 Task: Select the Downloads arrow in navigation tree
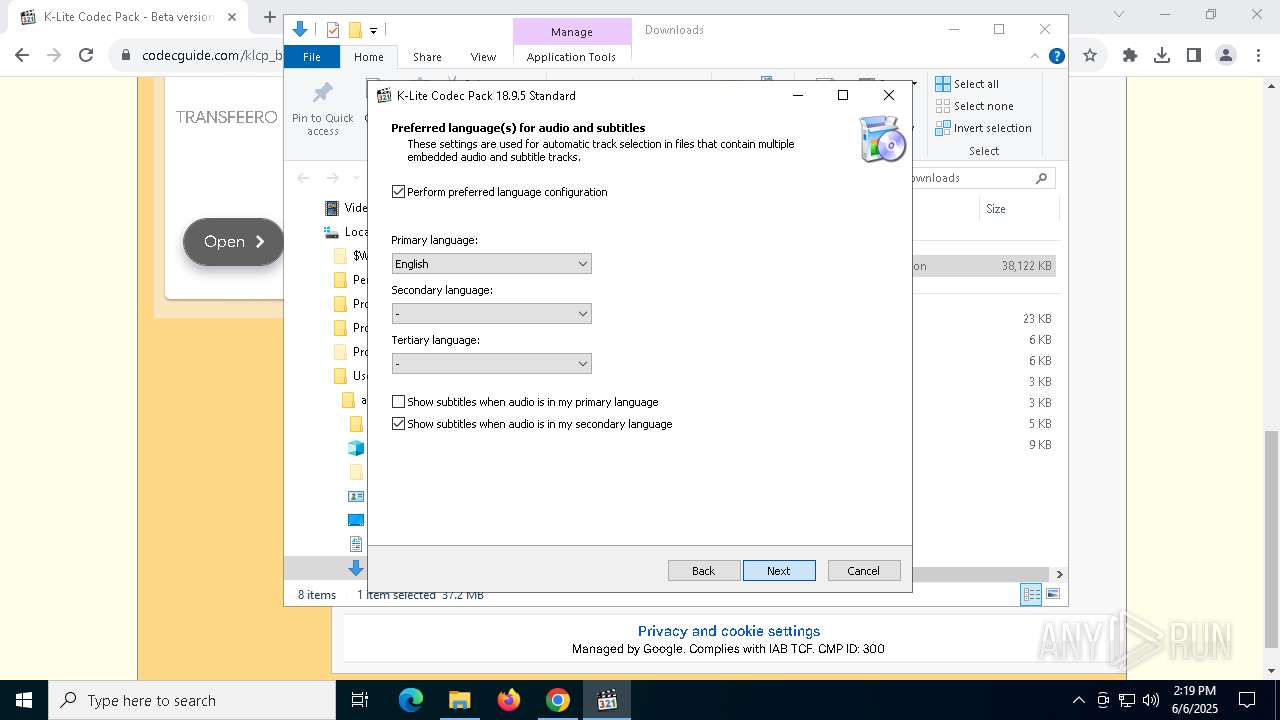pos(356,568)
